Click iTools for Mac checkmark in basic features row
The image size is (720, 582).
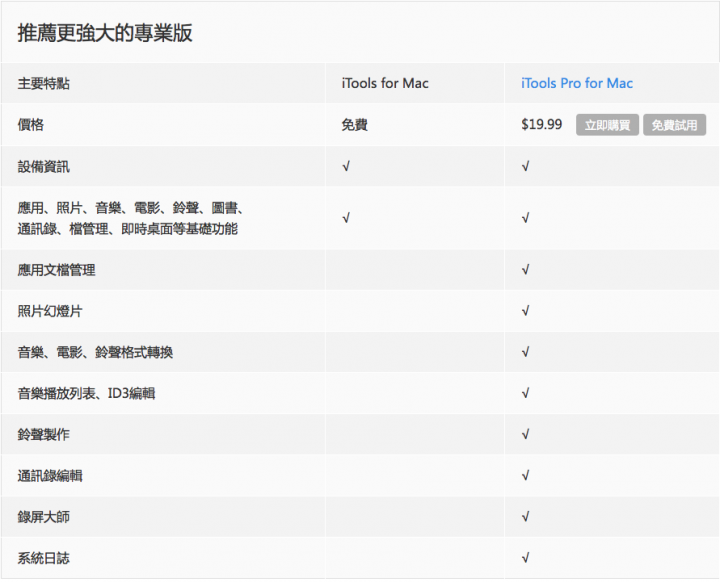pos(346,218)
